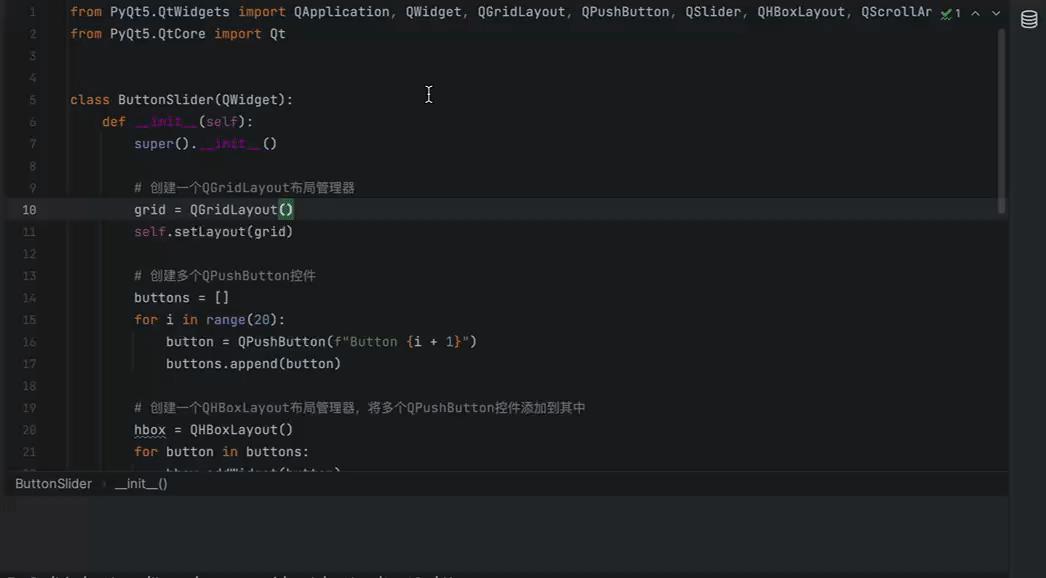Open the "__init__()" breadcrumb
Screen dimensions: 1046x578
click(x=140, y=483)
